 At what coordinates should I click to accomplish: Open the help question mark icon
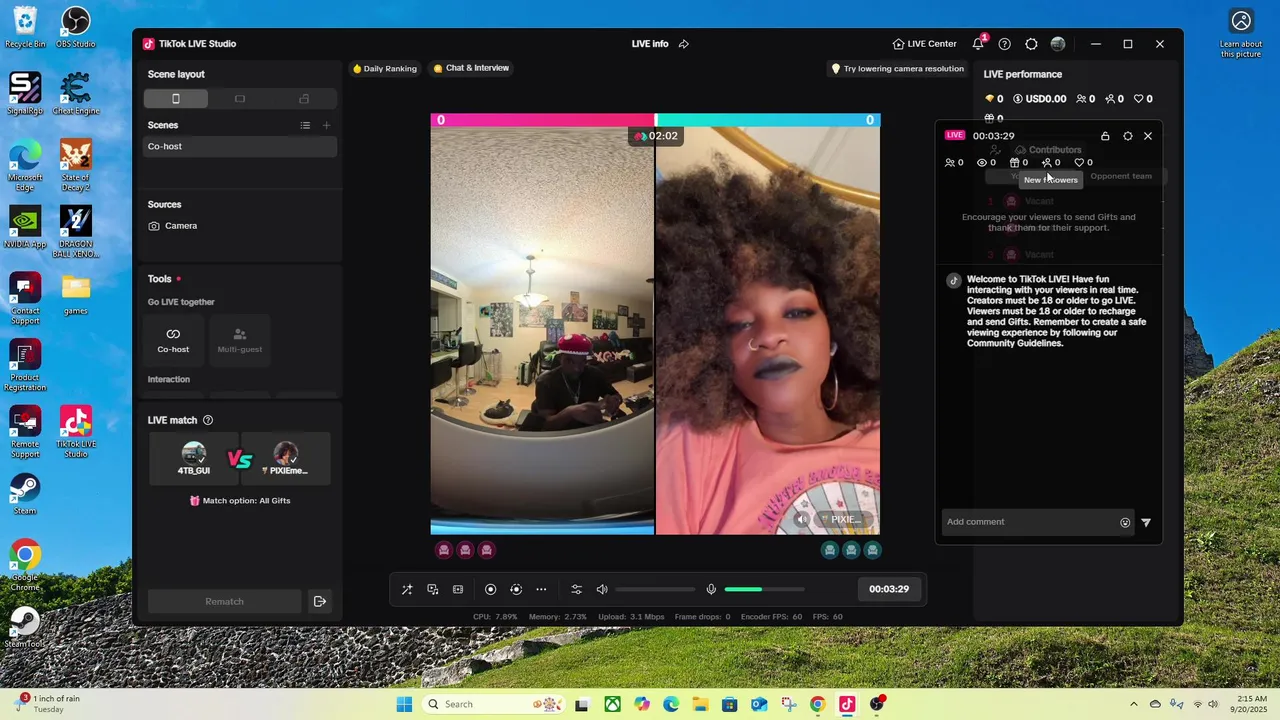(x=1005, y=44)
